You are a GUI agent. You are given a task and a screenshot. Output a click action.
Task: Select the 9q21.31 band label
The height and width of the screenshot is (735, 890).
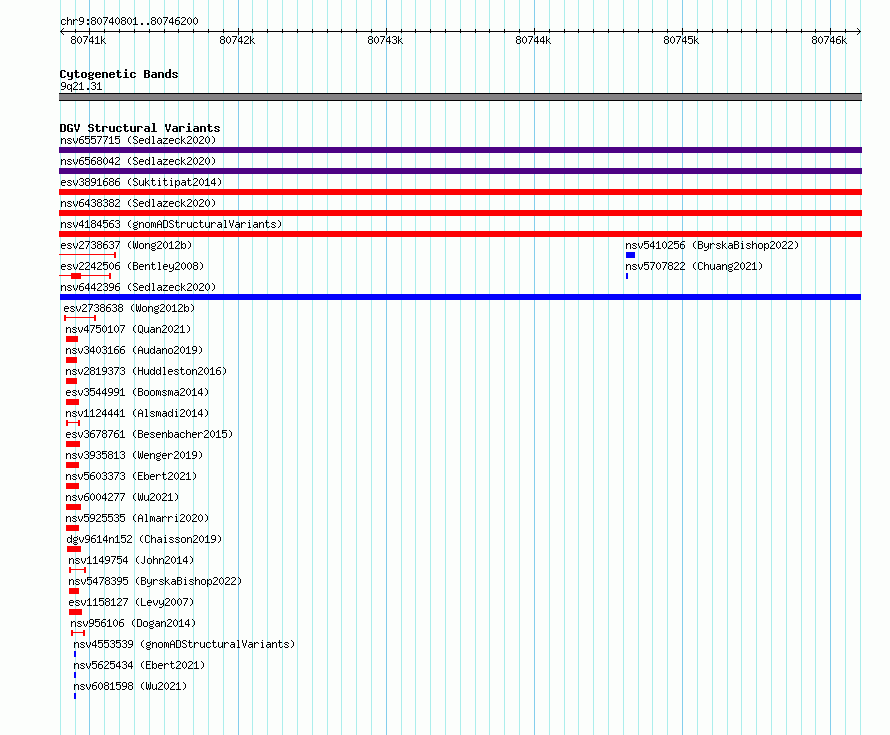coord(81,86)
